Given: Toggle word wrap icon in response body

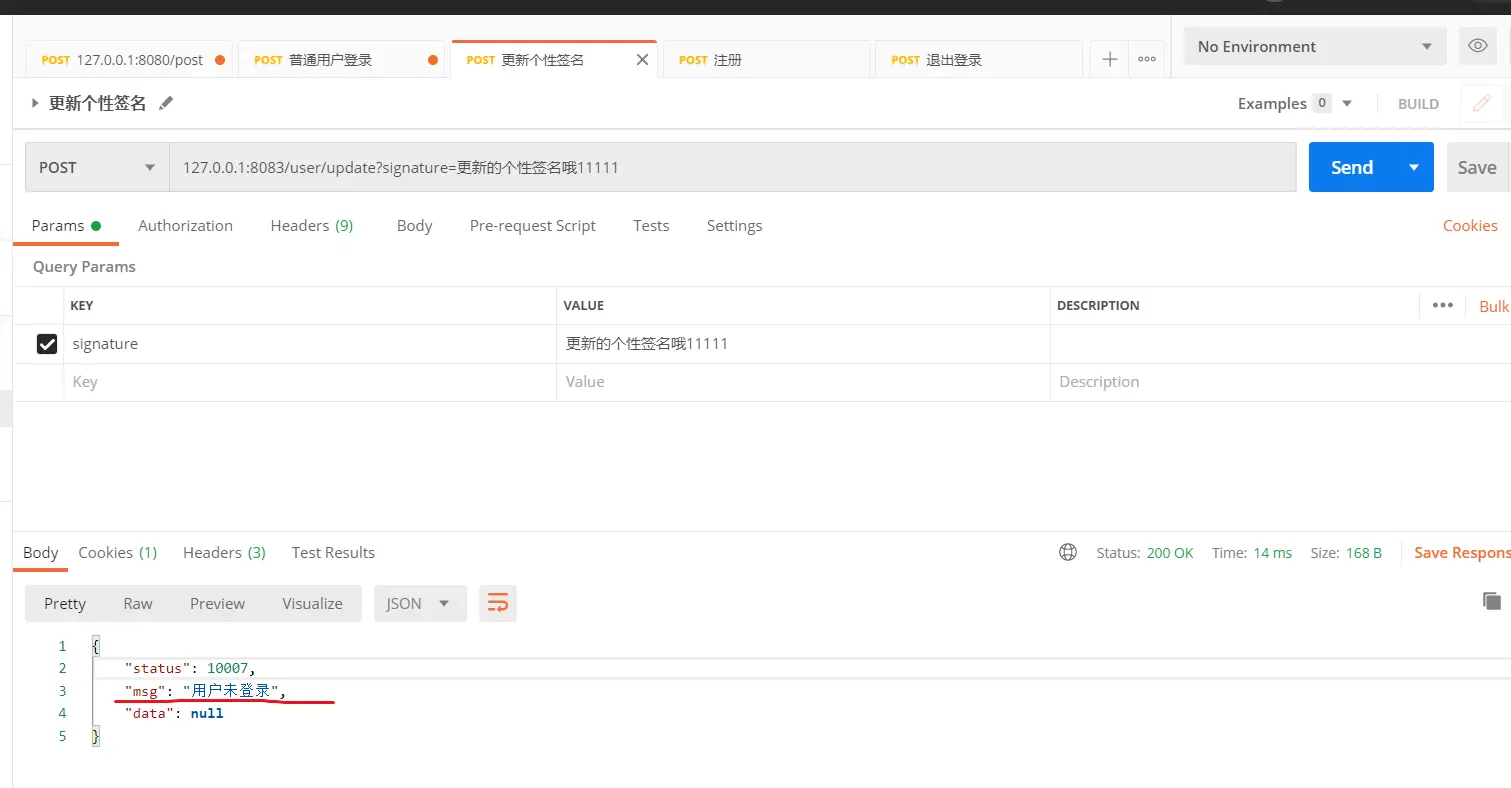Looking at the screenshot, I should pos(497,603).
